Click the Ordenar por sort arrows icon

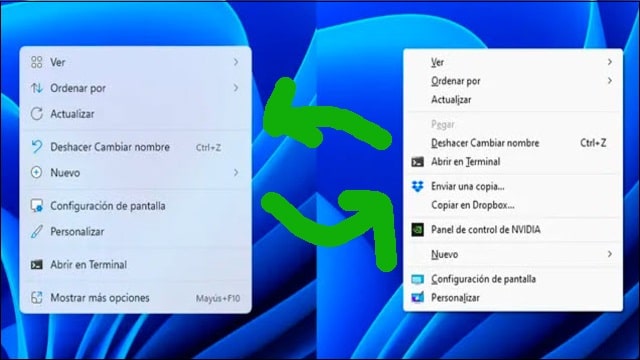pos(37,88)
